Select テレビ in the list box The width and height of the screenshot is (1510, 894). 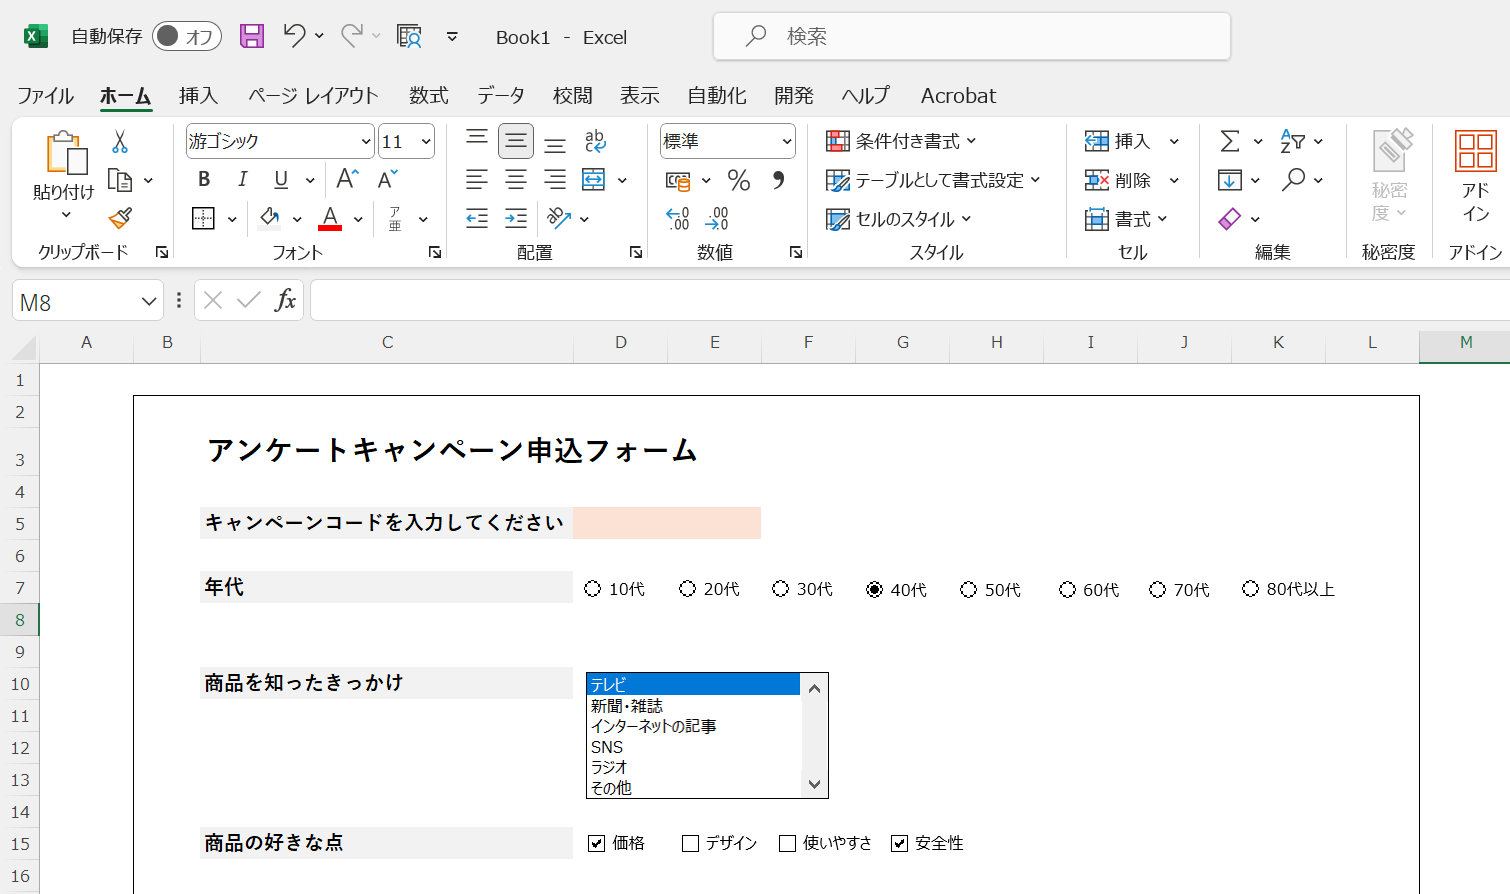[x=660, y=684]
